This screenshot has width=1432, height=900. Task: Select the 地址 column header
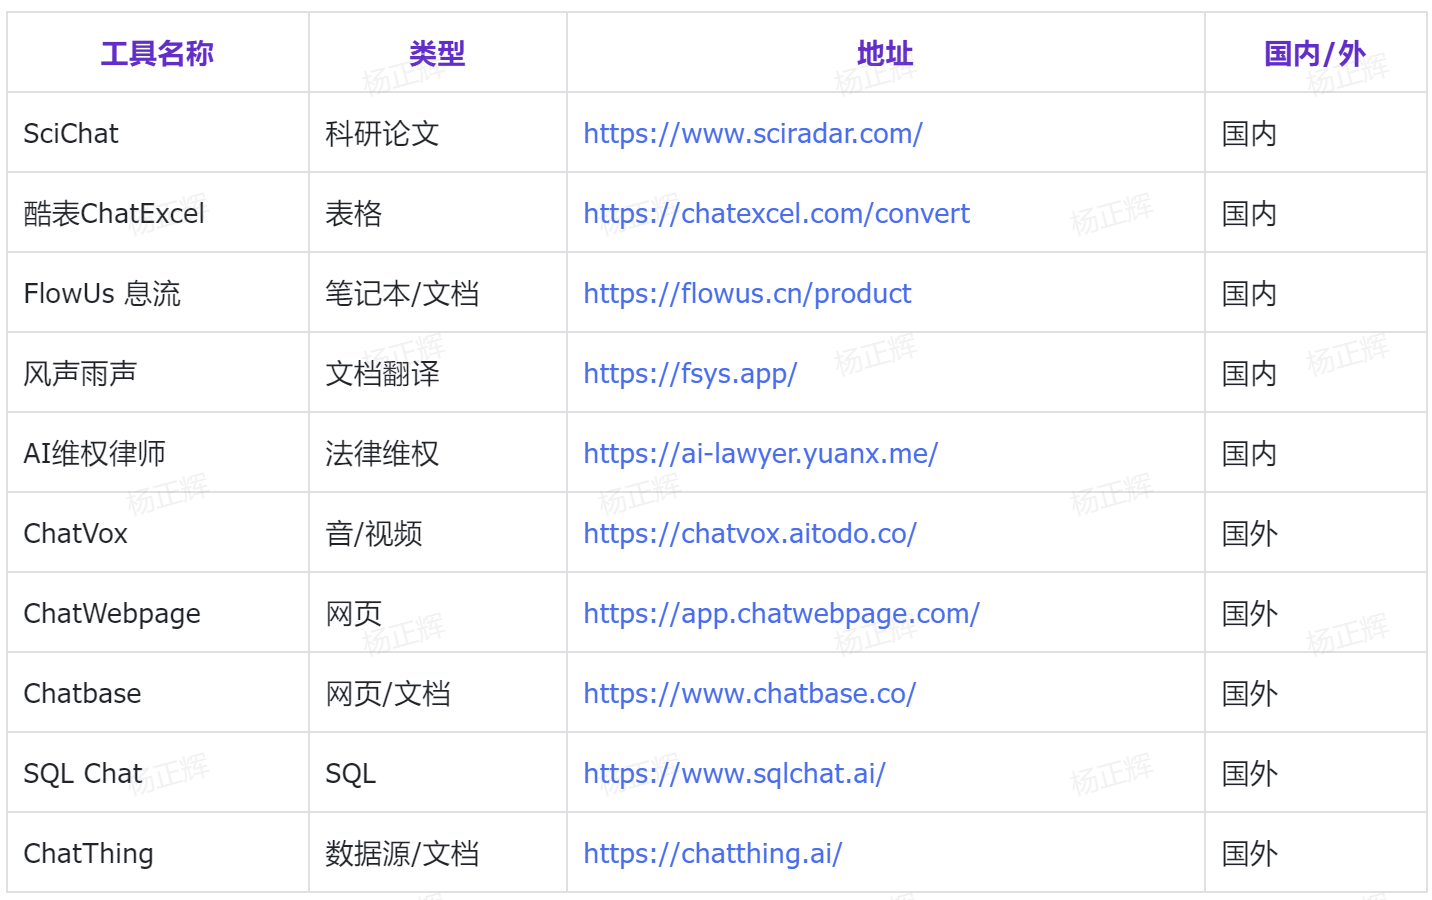(x=885, y=53)
